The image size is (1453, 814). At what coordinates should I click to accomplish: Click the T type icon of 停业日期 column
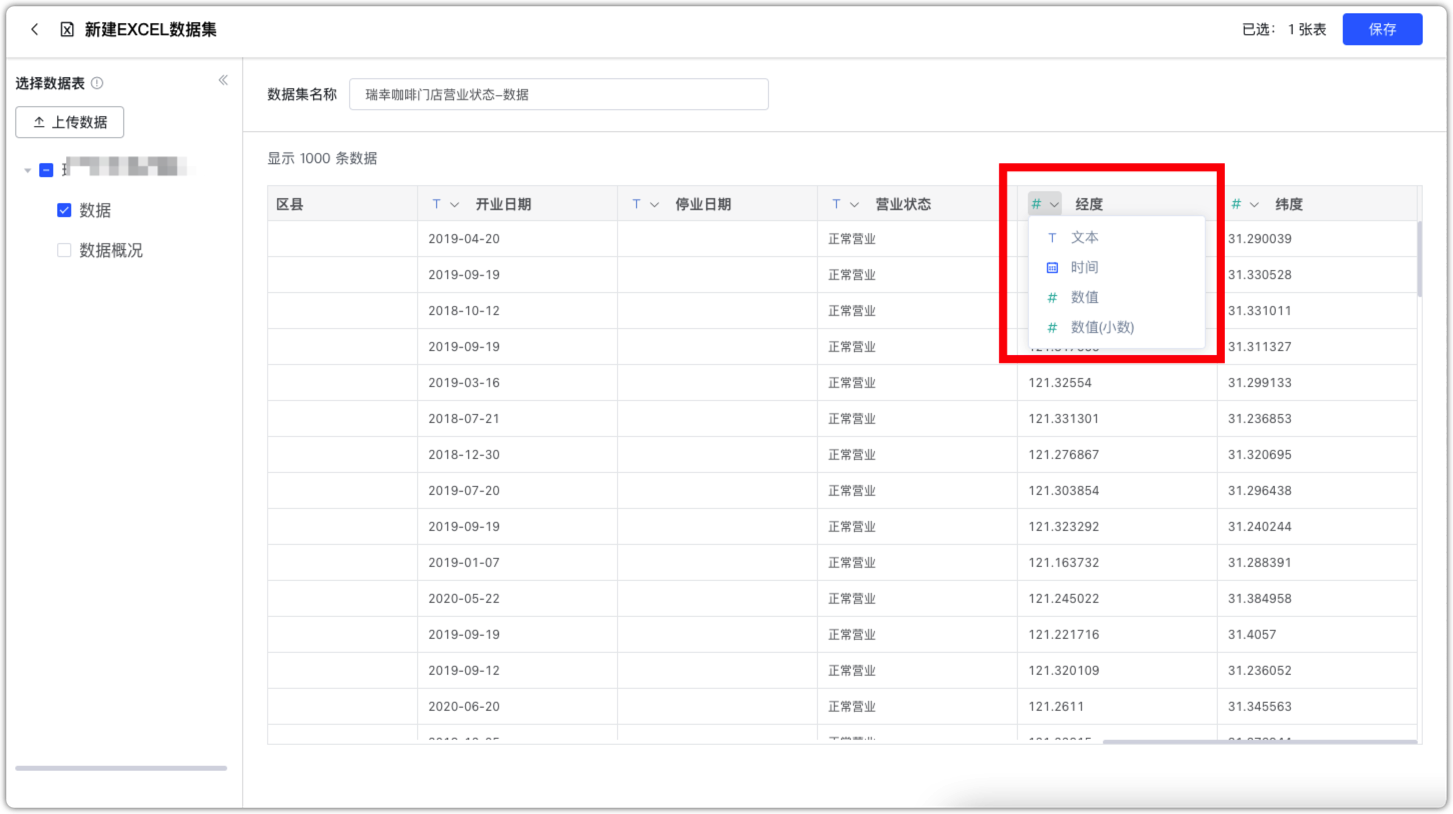(636, 204)
